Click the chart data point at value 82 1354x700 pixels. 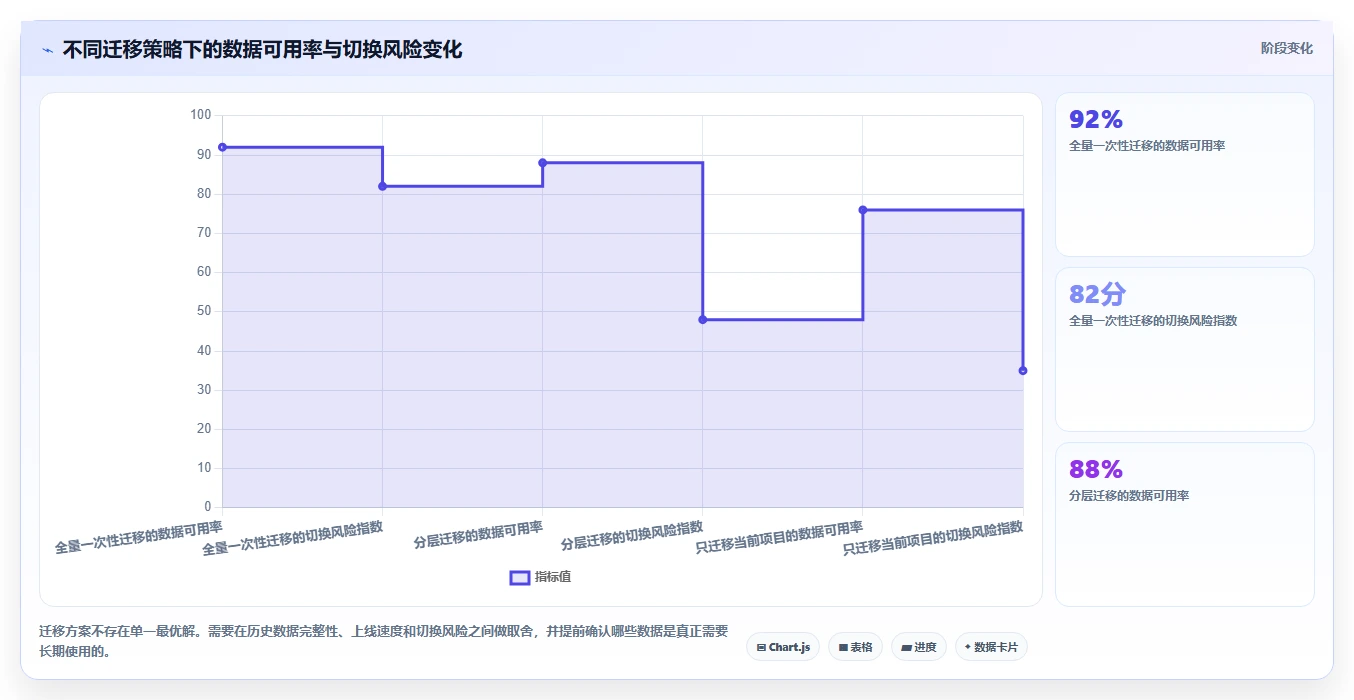(x=382, y=186)
